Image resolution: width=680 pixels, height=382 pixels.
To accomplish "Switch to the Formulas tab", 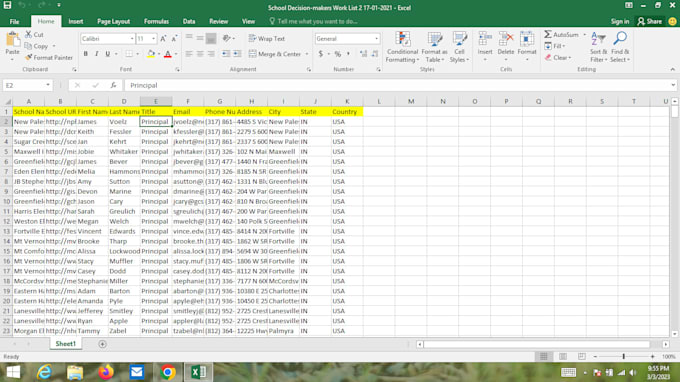I will click(x=156, y=21).
